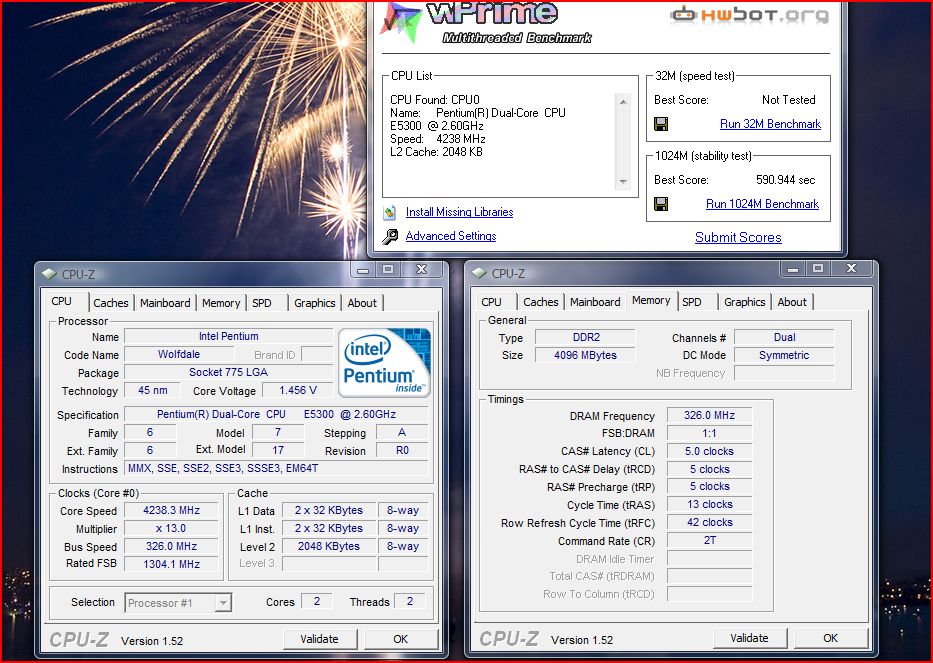Screen dimensions: 933x663
Task: Open Graphics tab in left CPU-Z window
Action: [x=315, y=303]
